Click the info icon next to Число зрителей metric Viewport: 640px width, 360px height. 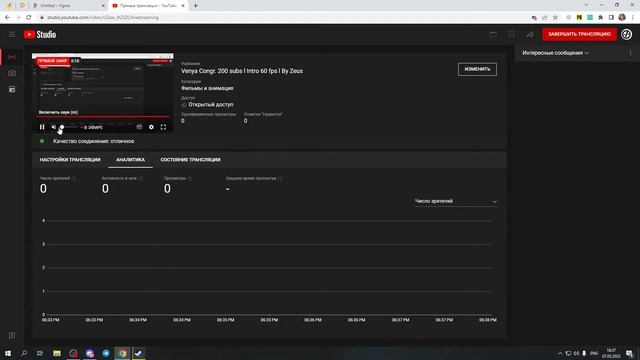pos(74,178)
